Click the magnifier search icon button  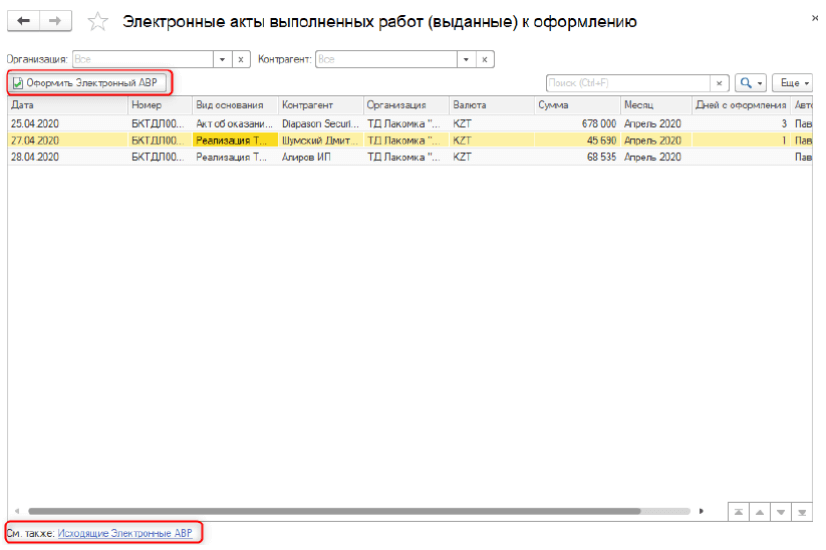pos(750,83)
